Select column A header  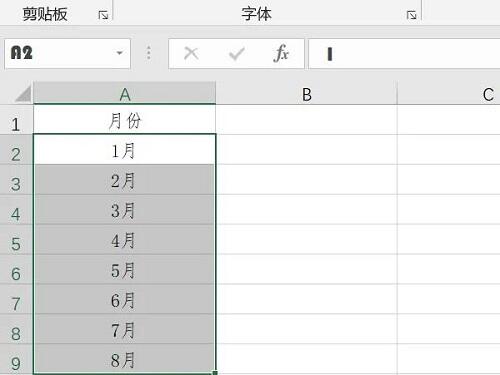coord(125,94)
